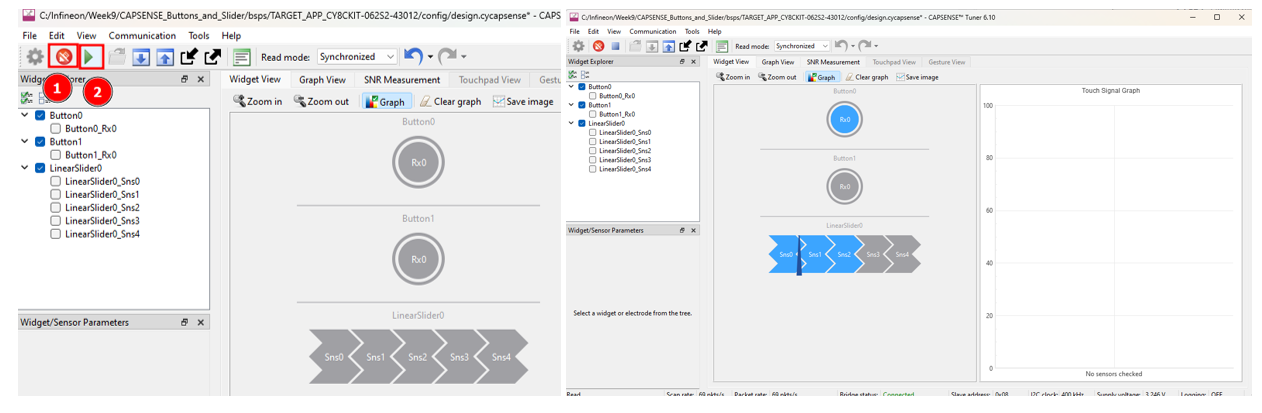Click the Zoom in button in left Widget View

[257, 101]
